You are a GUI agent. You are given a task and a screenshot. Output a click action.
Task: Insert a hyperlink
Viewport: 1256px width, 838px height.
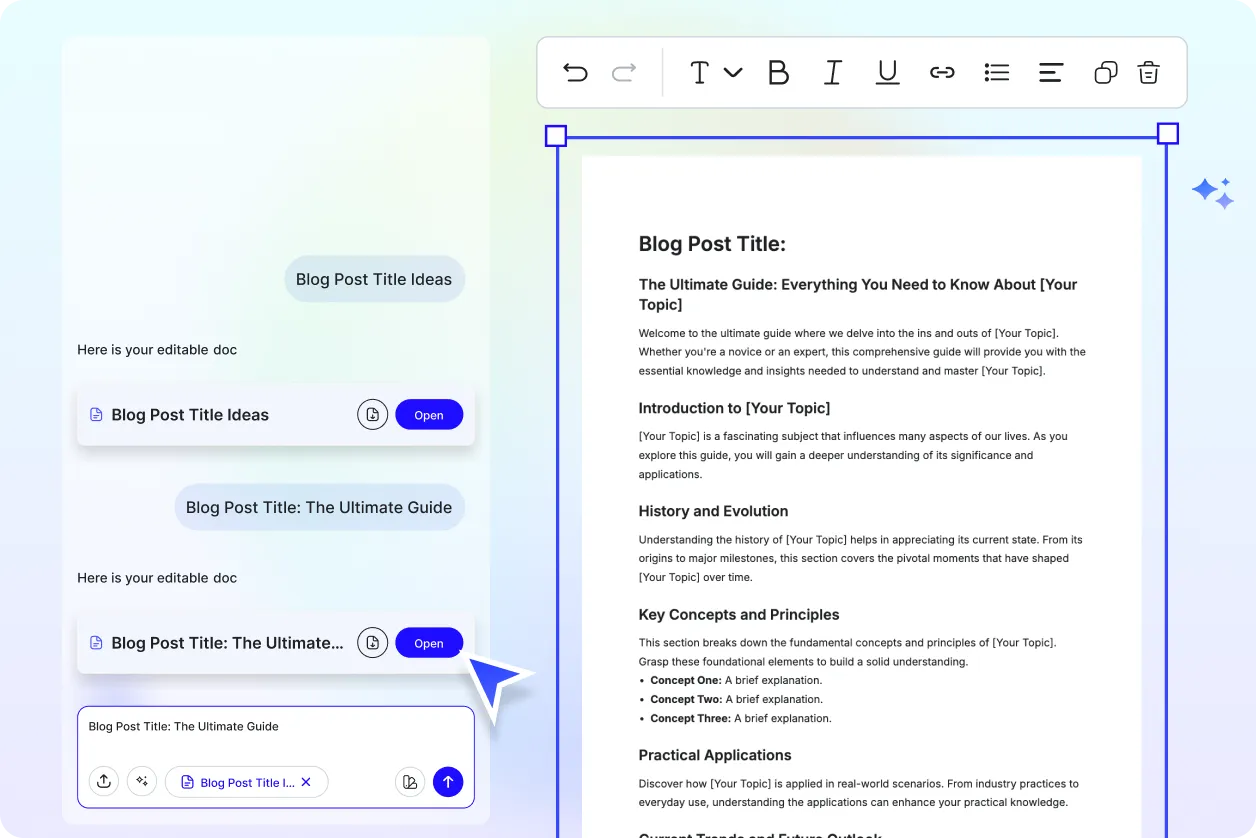click(942, 72)
